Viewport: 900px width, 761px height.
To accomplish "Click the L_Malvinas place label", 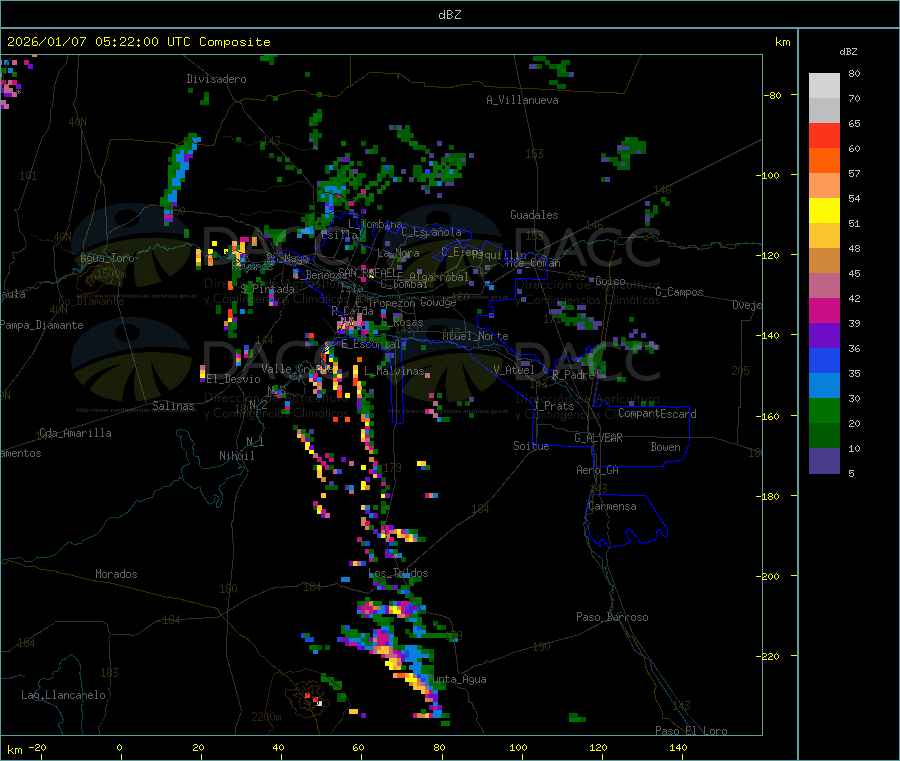I will [394, 371].
